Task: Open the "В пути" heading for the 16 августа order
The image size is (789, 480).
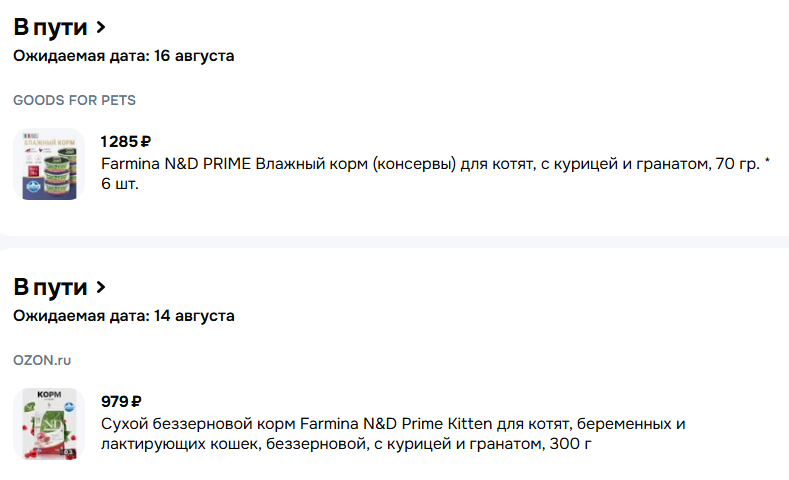Action: 50,27
